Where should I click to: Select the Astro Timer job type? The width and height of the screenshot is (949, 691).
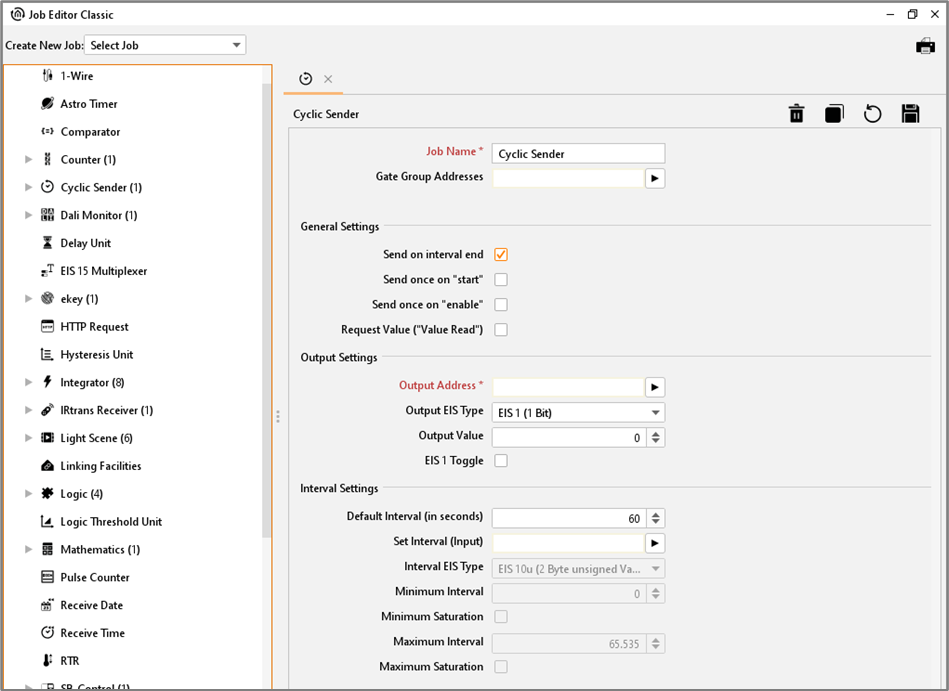89,104
